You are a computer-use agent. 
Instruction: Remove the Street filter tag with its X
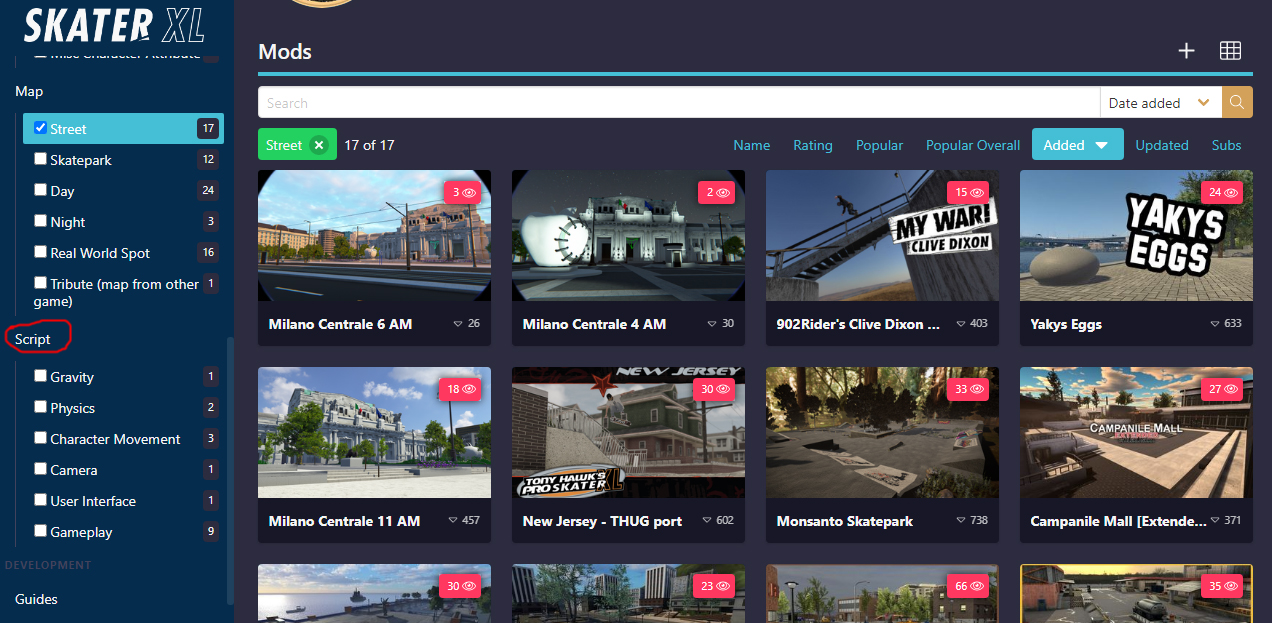pos(319,145)
